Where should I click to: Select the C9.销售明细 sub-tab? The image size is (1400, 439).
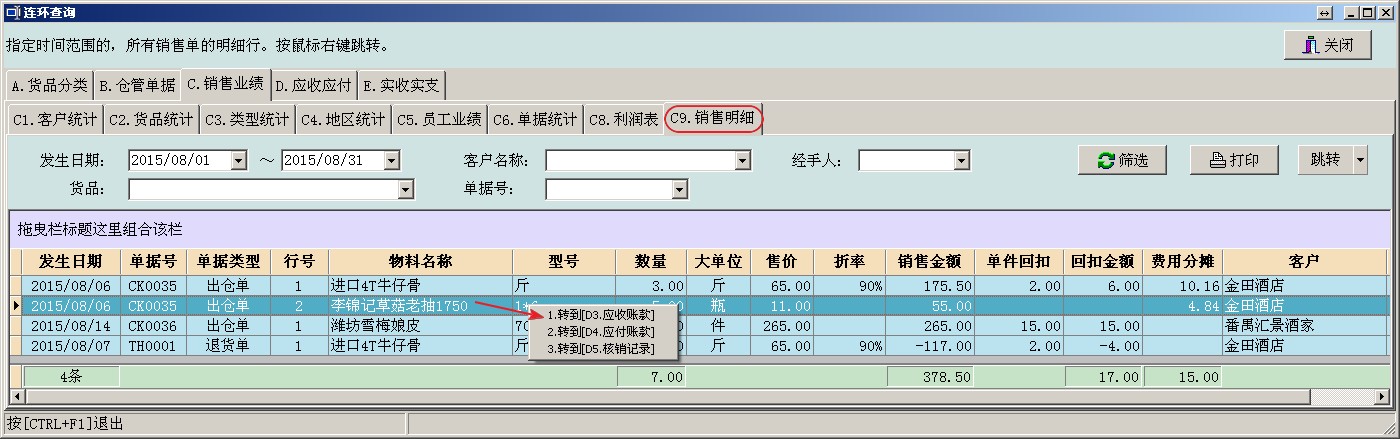click(713, 119)
